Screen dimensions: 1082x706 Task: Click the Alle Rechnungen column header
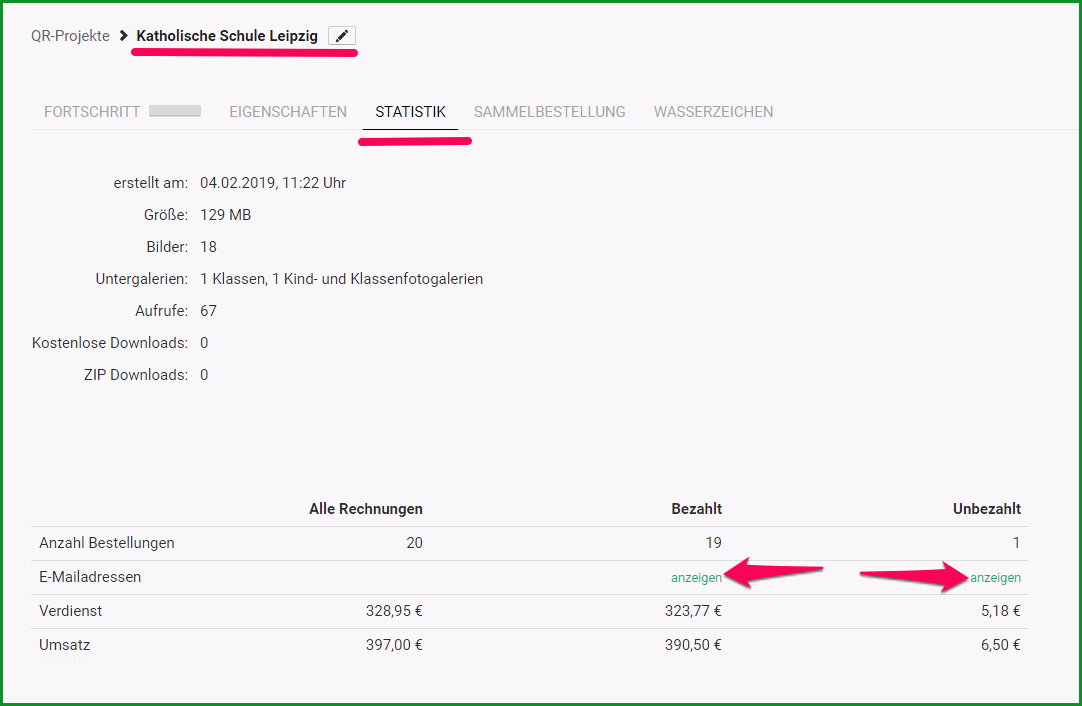366,509
